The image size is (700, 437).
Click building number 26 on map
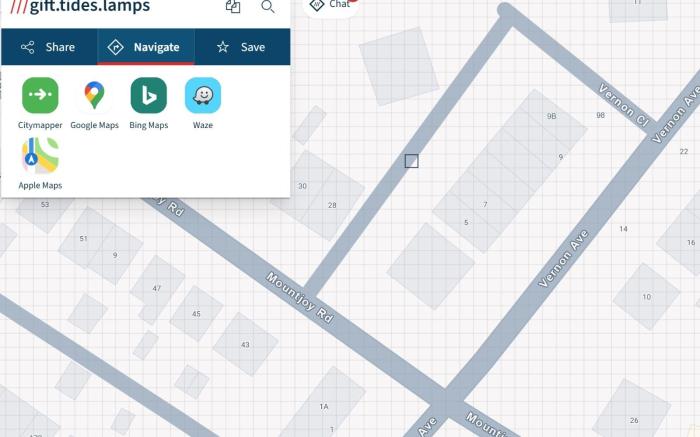point(634,420)
